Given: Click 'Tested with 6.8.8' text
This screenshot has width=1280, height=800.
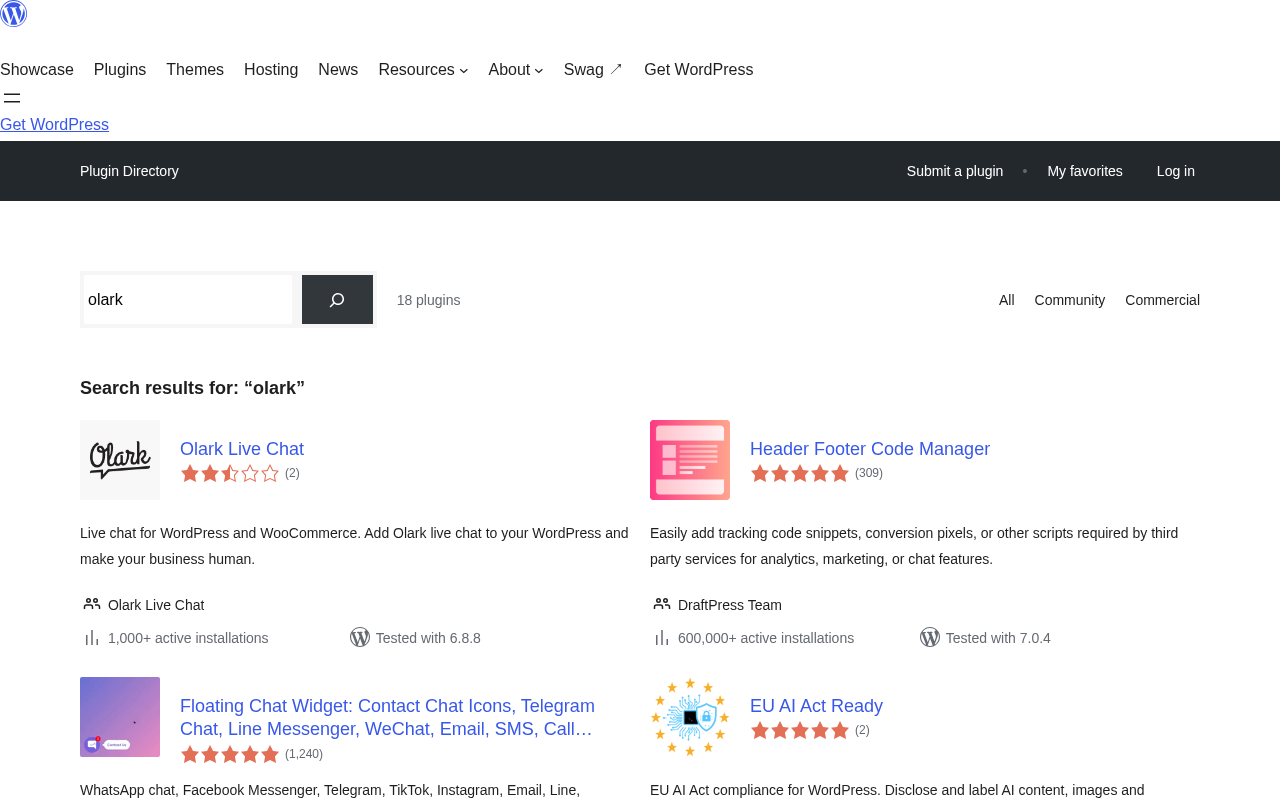Looking at the screenshot, I should (x=428, y=638).
